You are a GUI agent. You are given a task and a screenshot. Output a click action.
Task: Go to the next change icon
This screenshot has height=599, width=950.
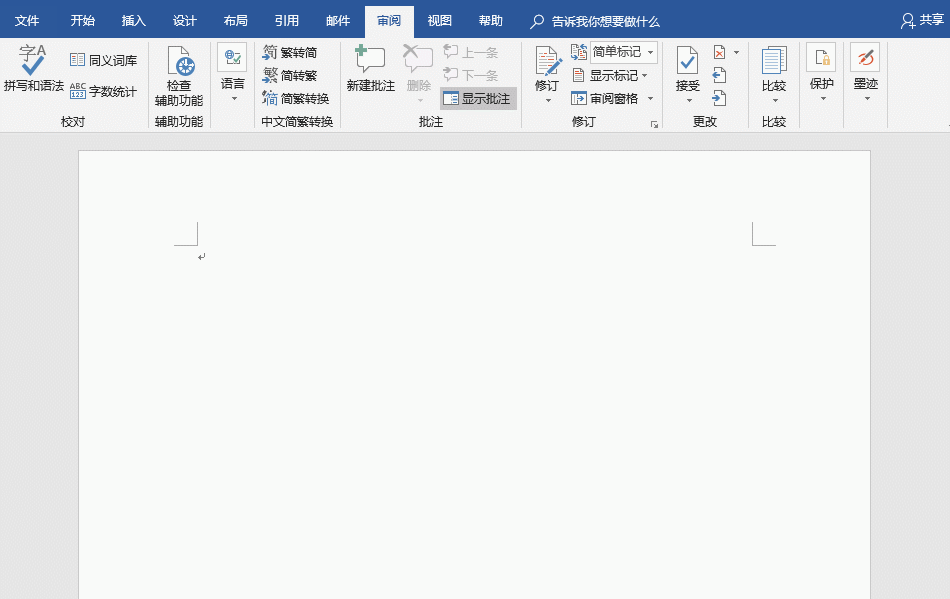tap(719, 98)
